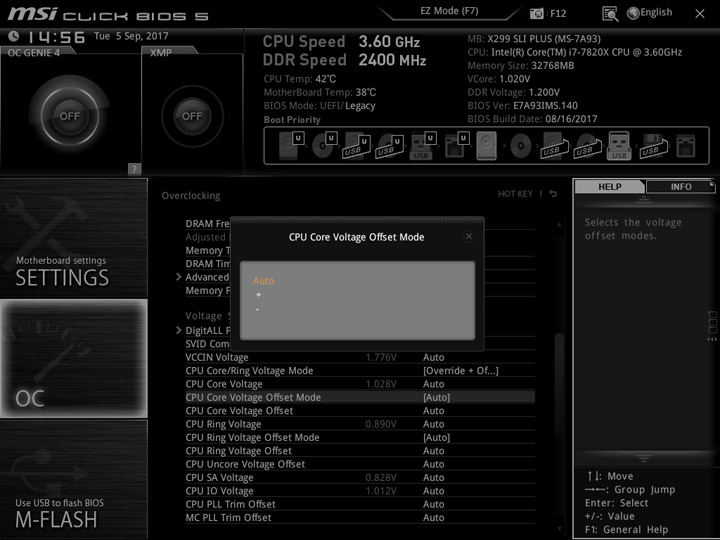Image resolution: width=720 pixels, height=540 pixels.
Task: Toggle the XMP OFF knob
Action: [x=192, y=116]
